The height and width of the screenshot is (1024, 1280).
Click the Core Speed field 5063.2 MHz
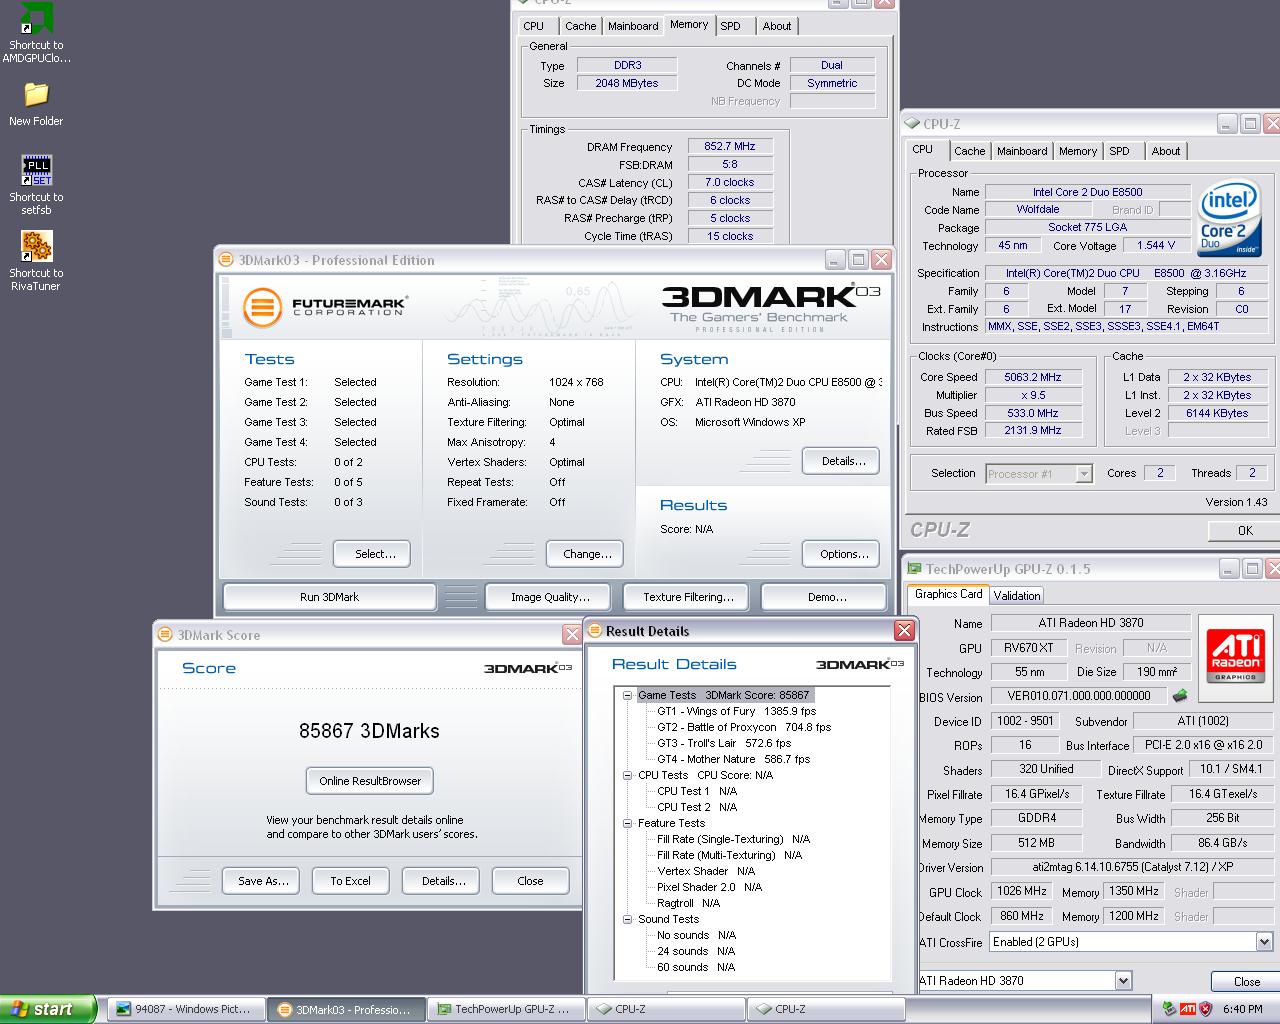point(1032,377)
